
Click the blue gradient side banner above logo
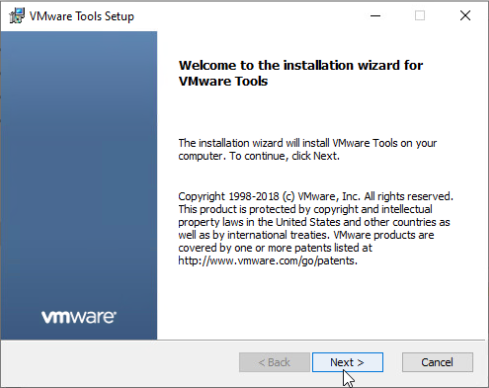[79, 167]
